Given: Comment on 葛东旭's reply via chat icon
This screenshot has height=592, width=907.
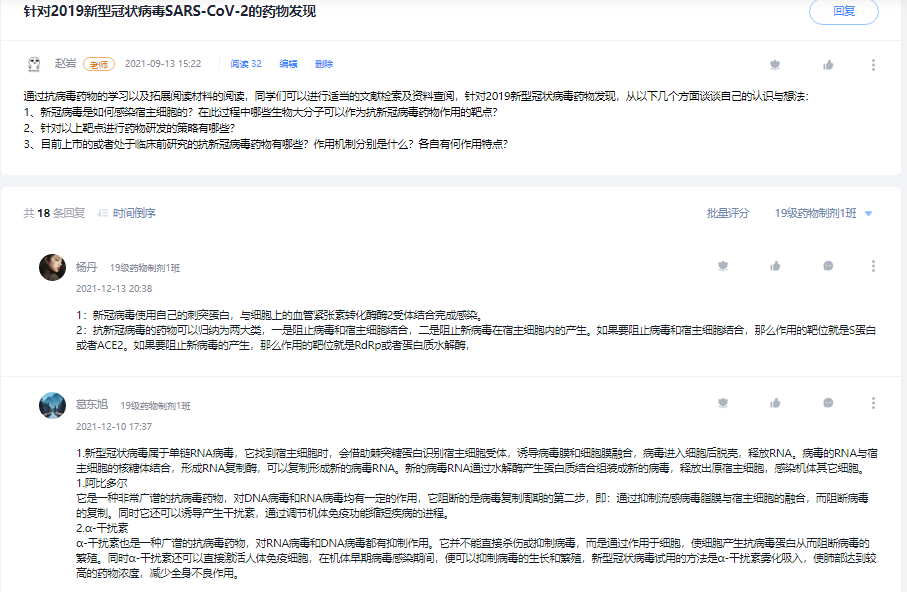Looking at the screenshot, I should coord(828,403).
